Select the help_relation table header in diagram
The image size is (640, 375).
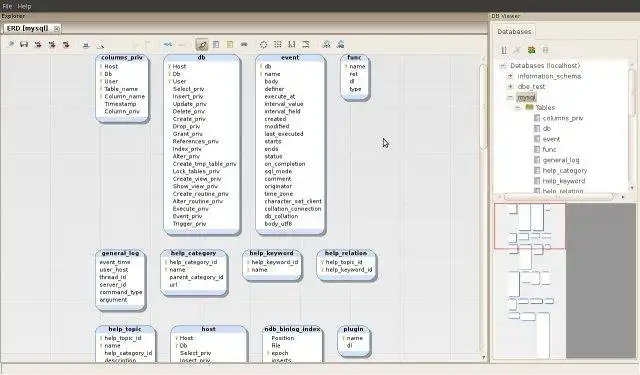tap(346, 253)
